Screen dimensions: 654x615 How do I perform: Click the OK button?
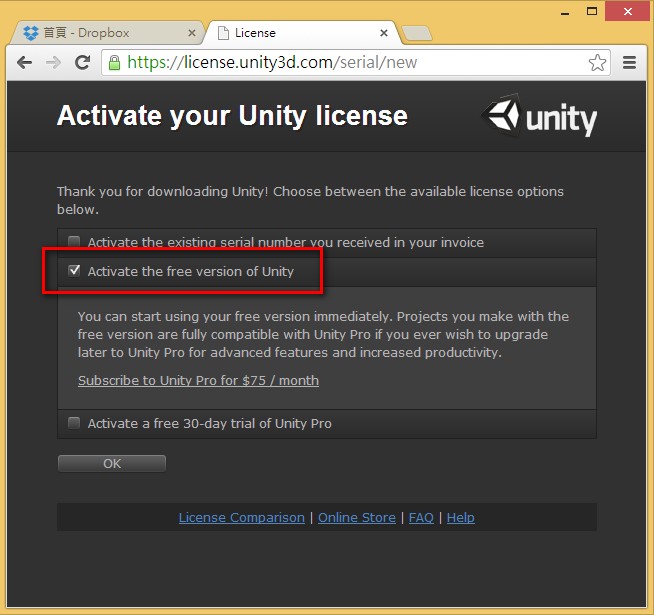[x=112, y=464]
